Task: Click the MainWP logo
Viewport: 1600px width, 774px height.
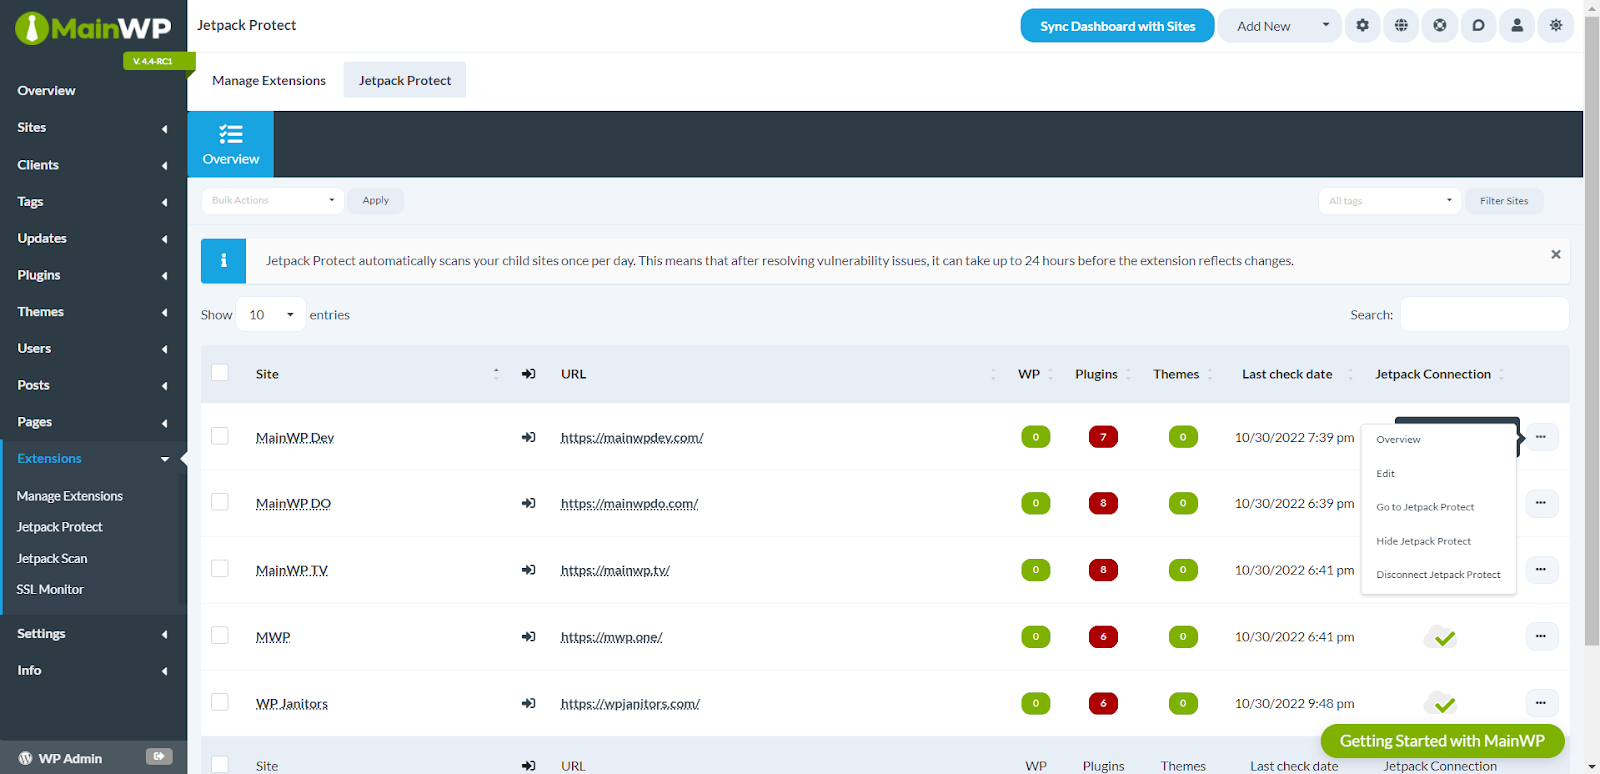Action: (93, 28)
